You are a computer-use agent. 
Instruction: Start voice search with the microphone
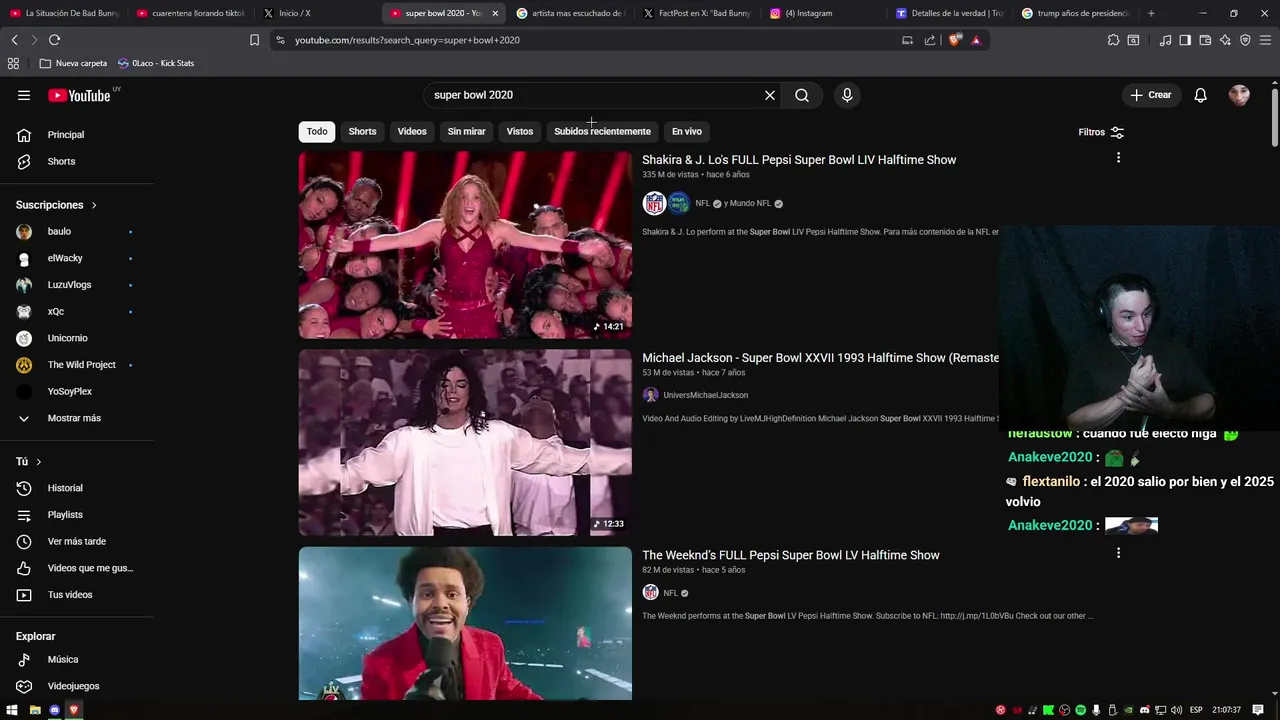pyautogui.click(x=847, y=95)
